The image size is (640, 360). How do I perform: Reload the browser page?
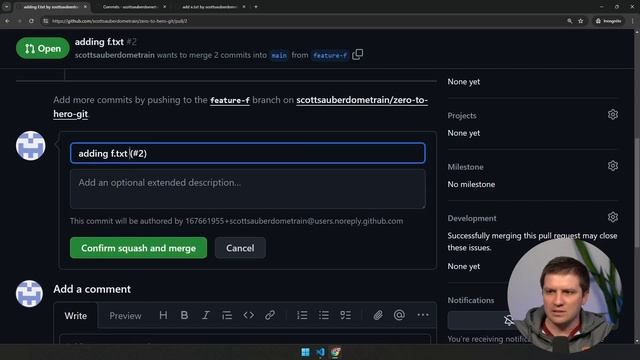pyautogui.click(x=31, y=21)
